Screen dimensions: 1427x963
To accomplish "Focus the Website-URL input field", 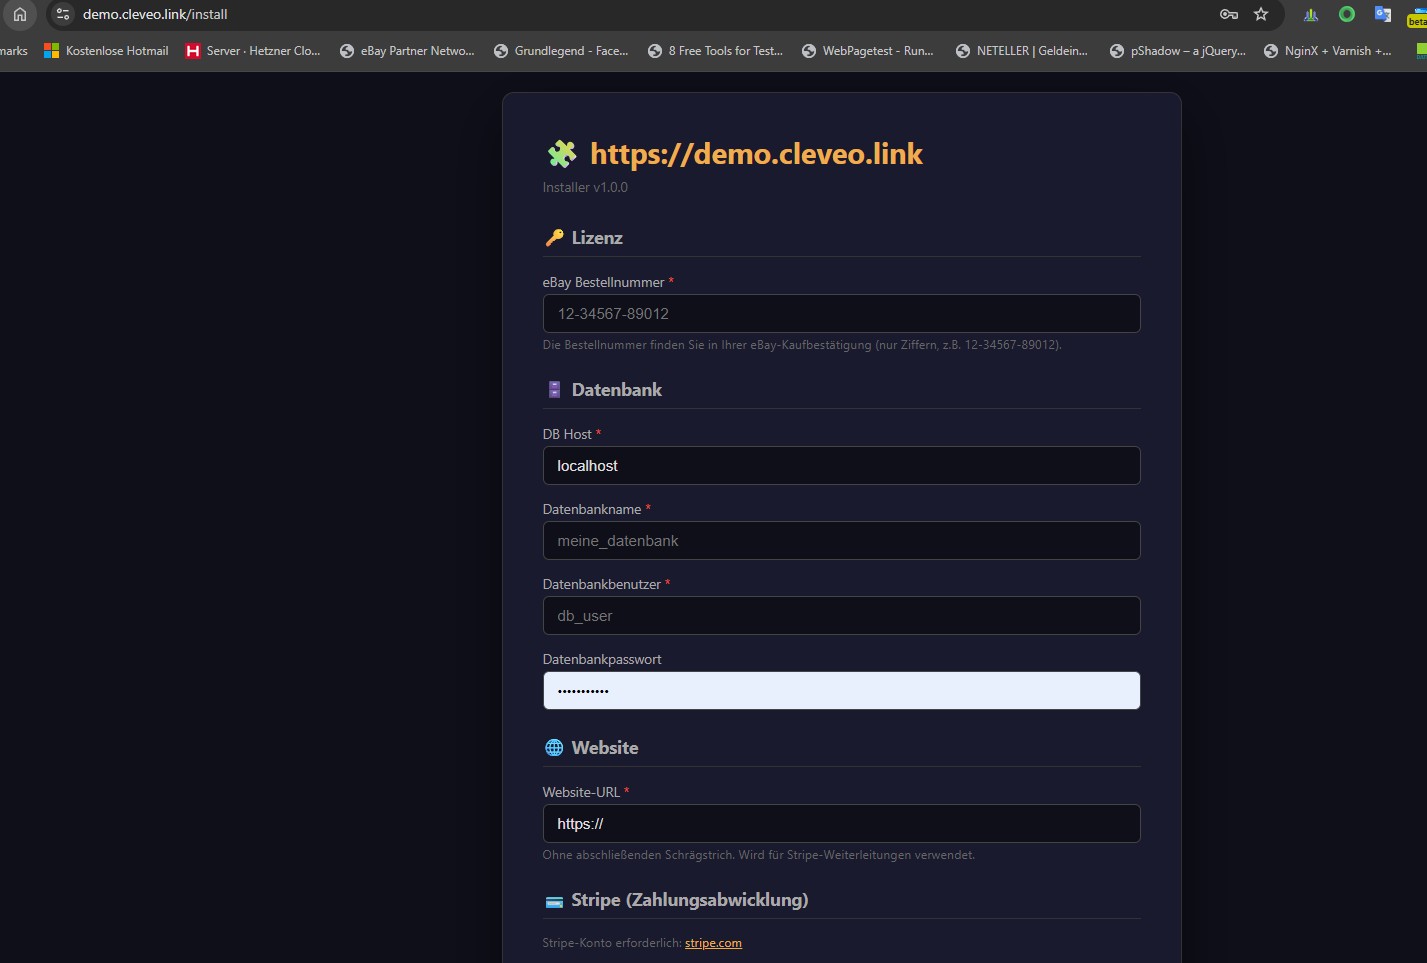I will click(x=841, y=824).
